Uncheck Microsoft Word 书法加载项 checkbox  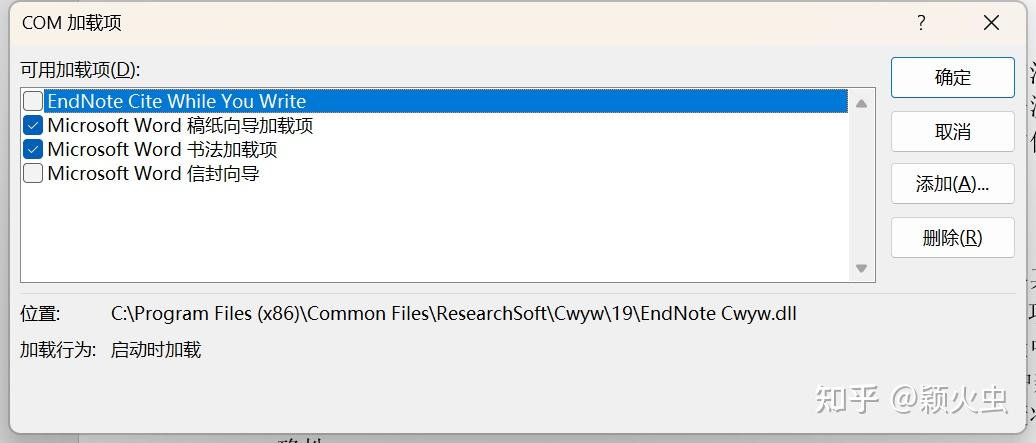point(33,150)
